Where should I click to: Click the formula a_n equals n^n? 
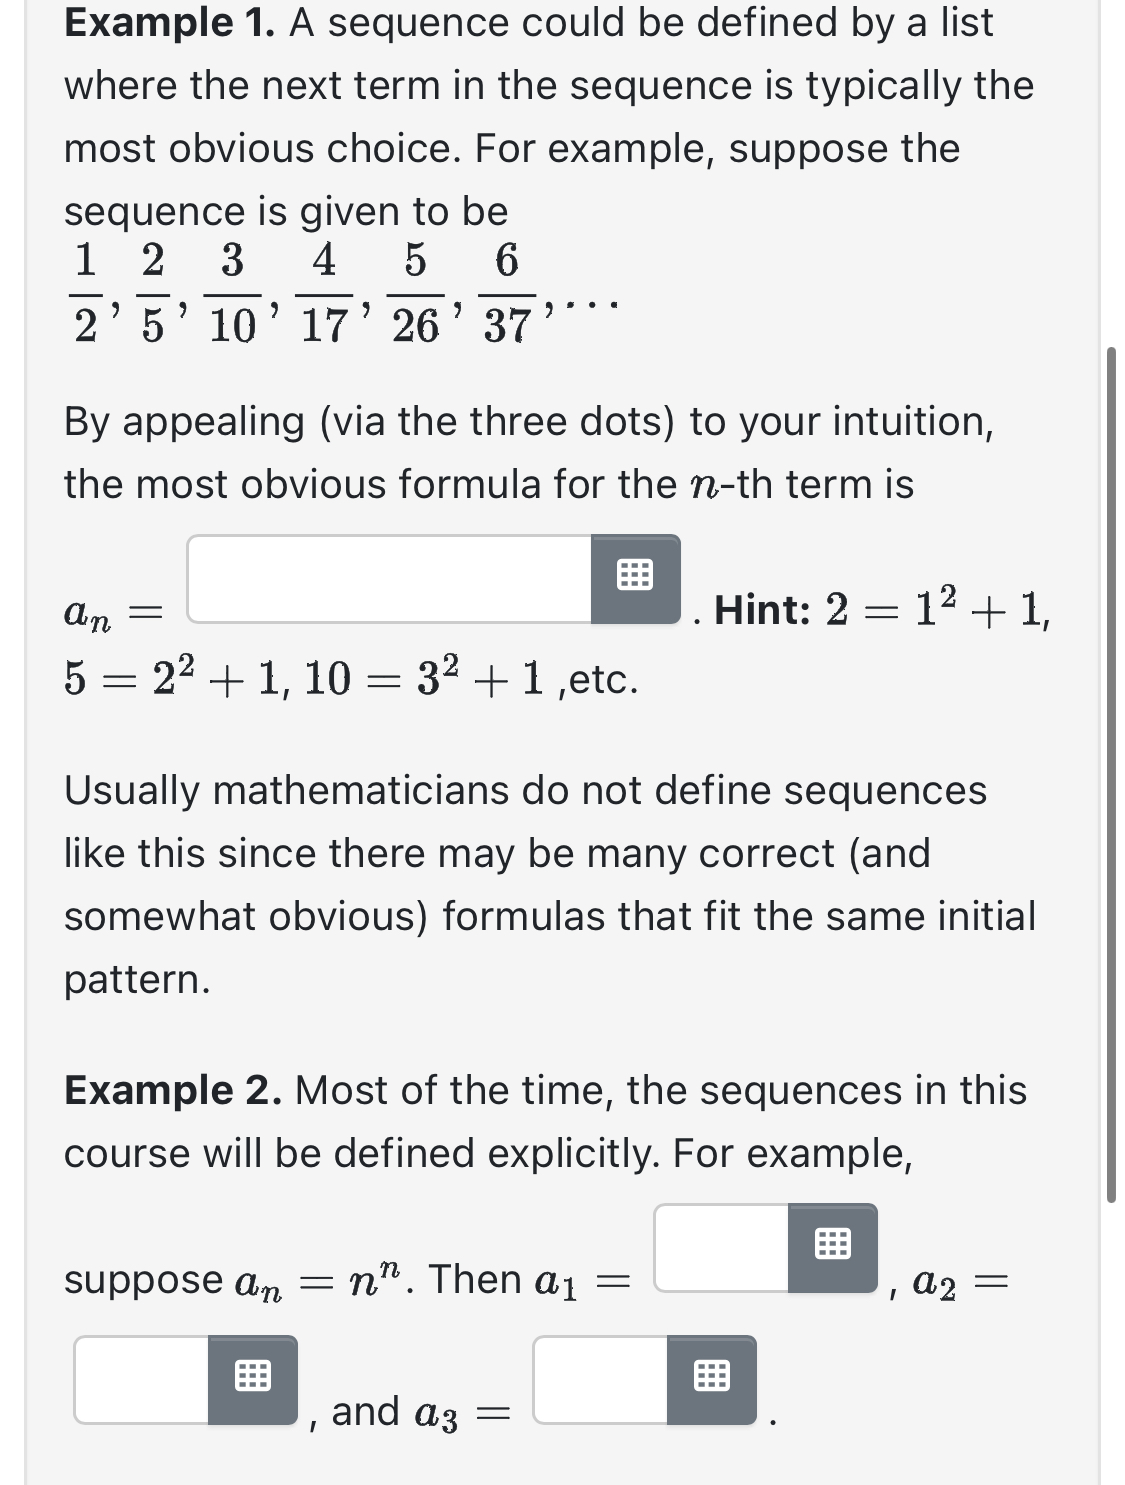point(320,1280)
